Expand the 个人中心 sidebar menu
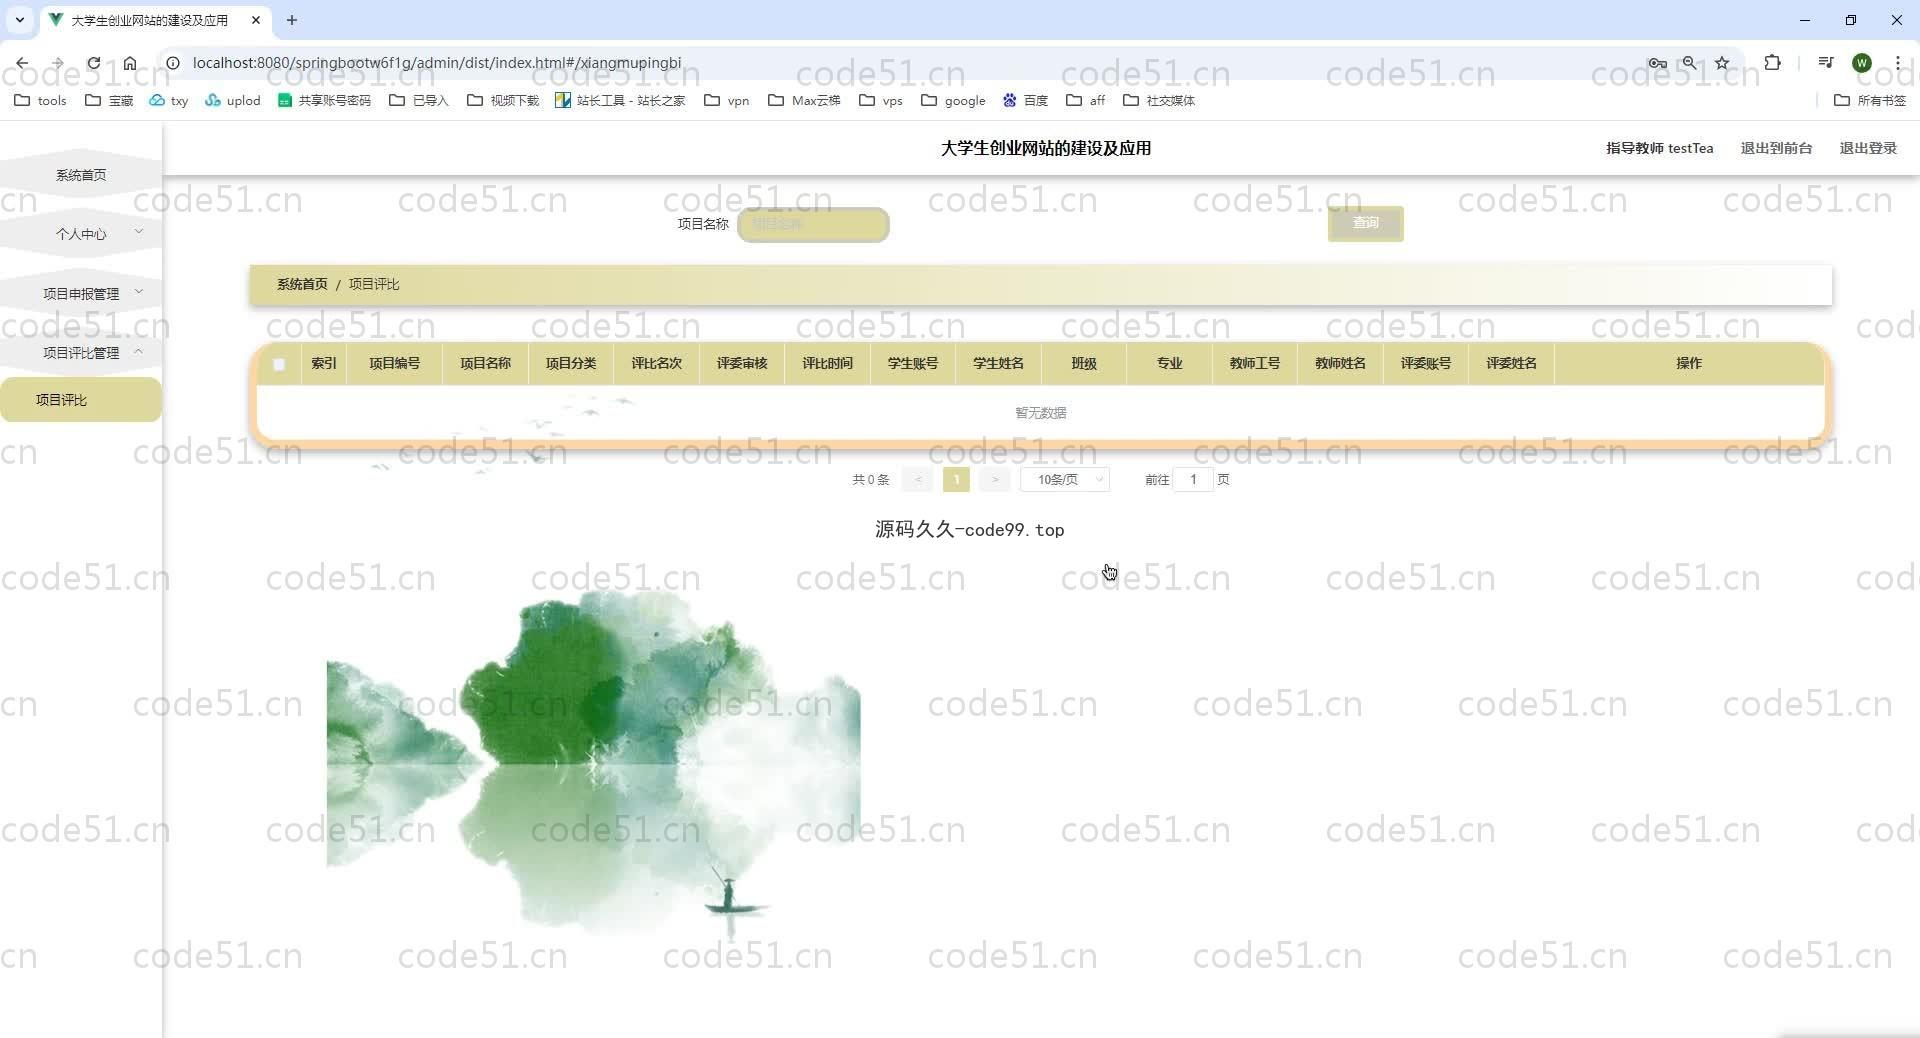 [x=81, y=234]
